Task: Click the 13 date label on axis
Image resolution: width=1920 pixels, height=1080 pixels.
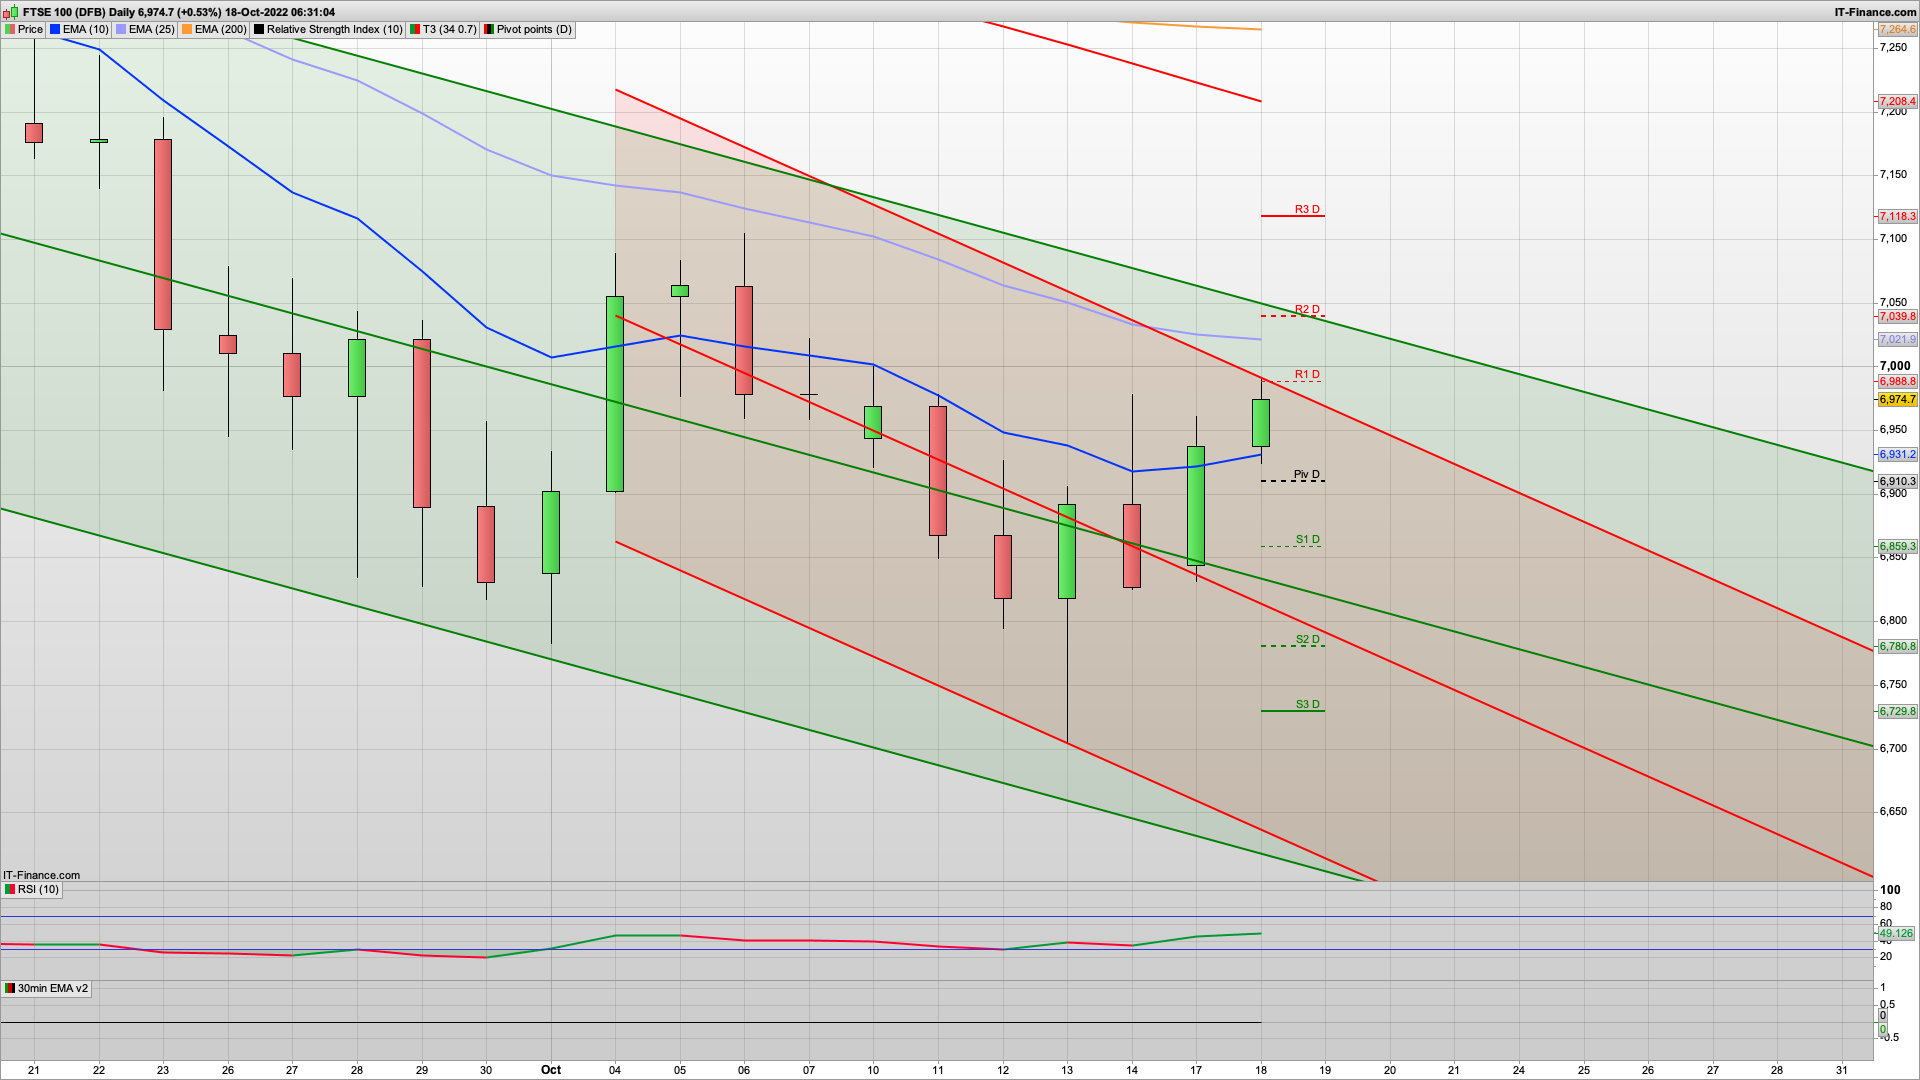Action: click(x=1067, y=1070)
